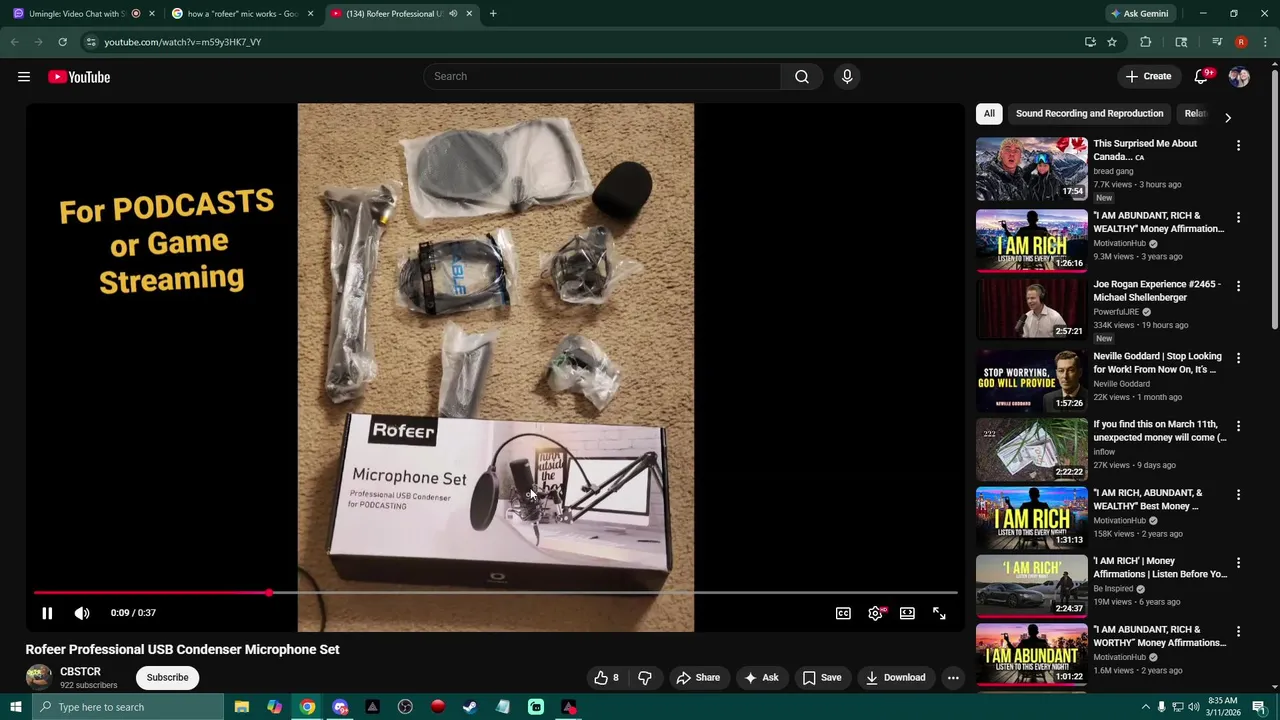Seek the video progress bar scrubber
The width and height of the screenshot is (1280, 720).
tap(269, 593)
